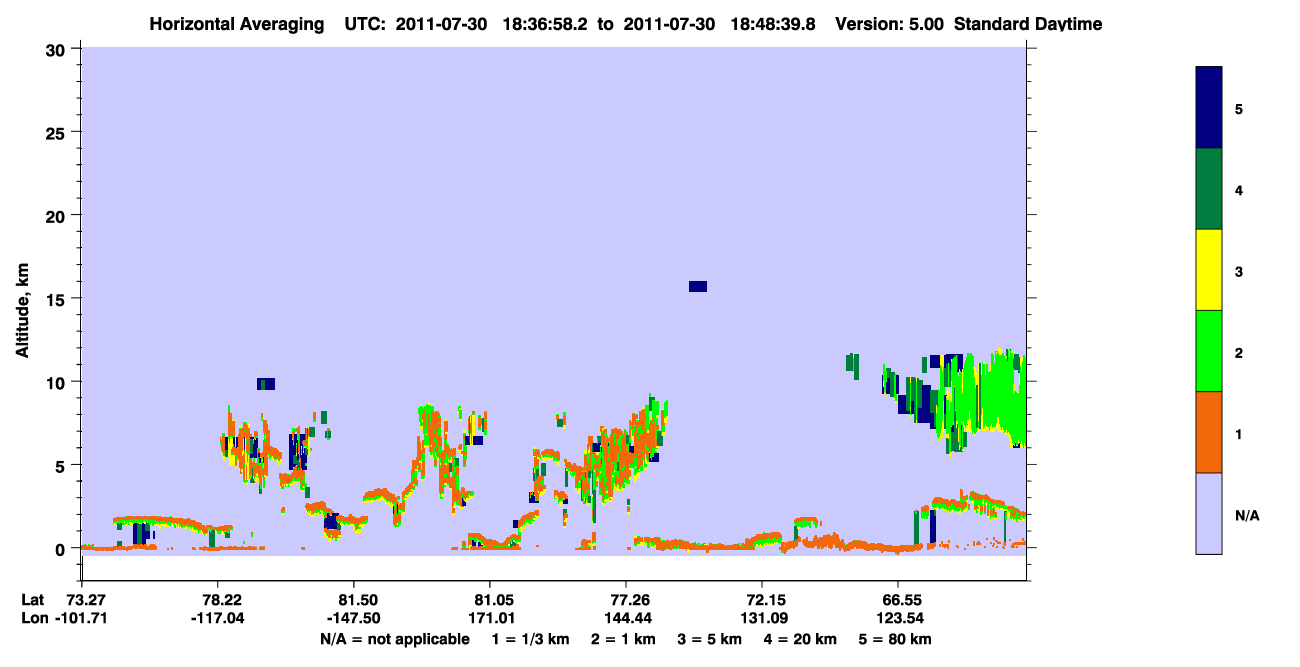Click longitude value 123.54
Image resolution: width=1300 pixels, height=667 pixels.
pos(898,618)
